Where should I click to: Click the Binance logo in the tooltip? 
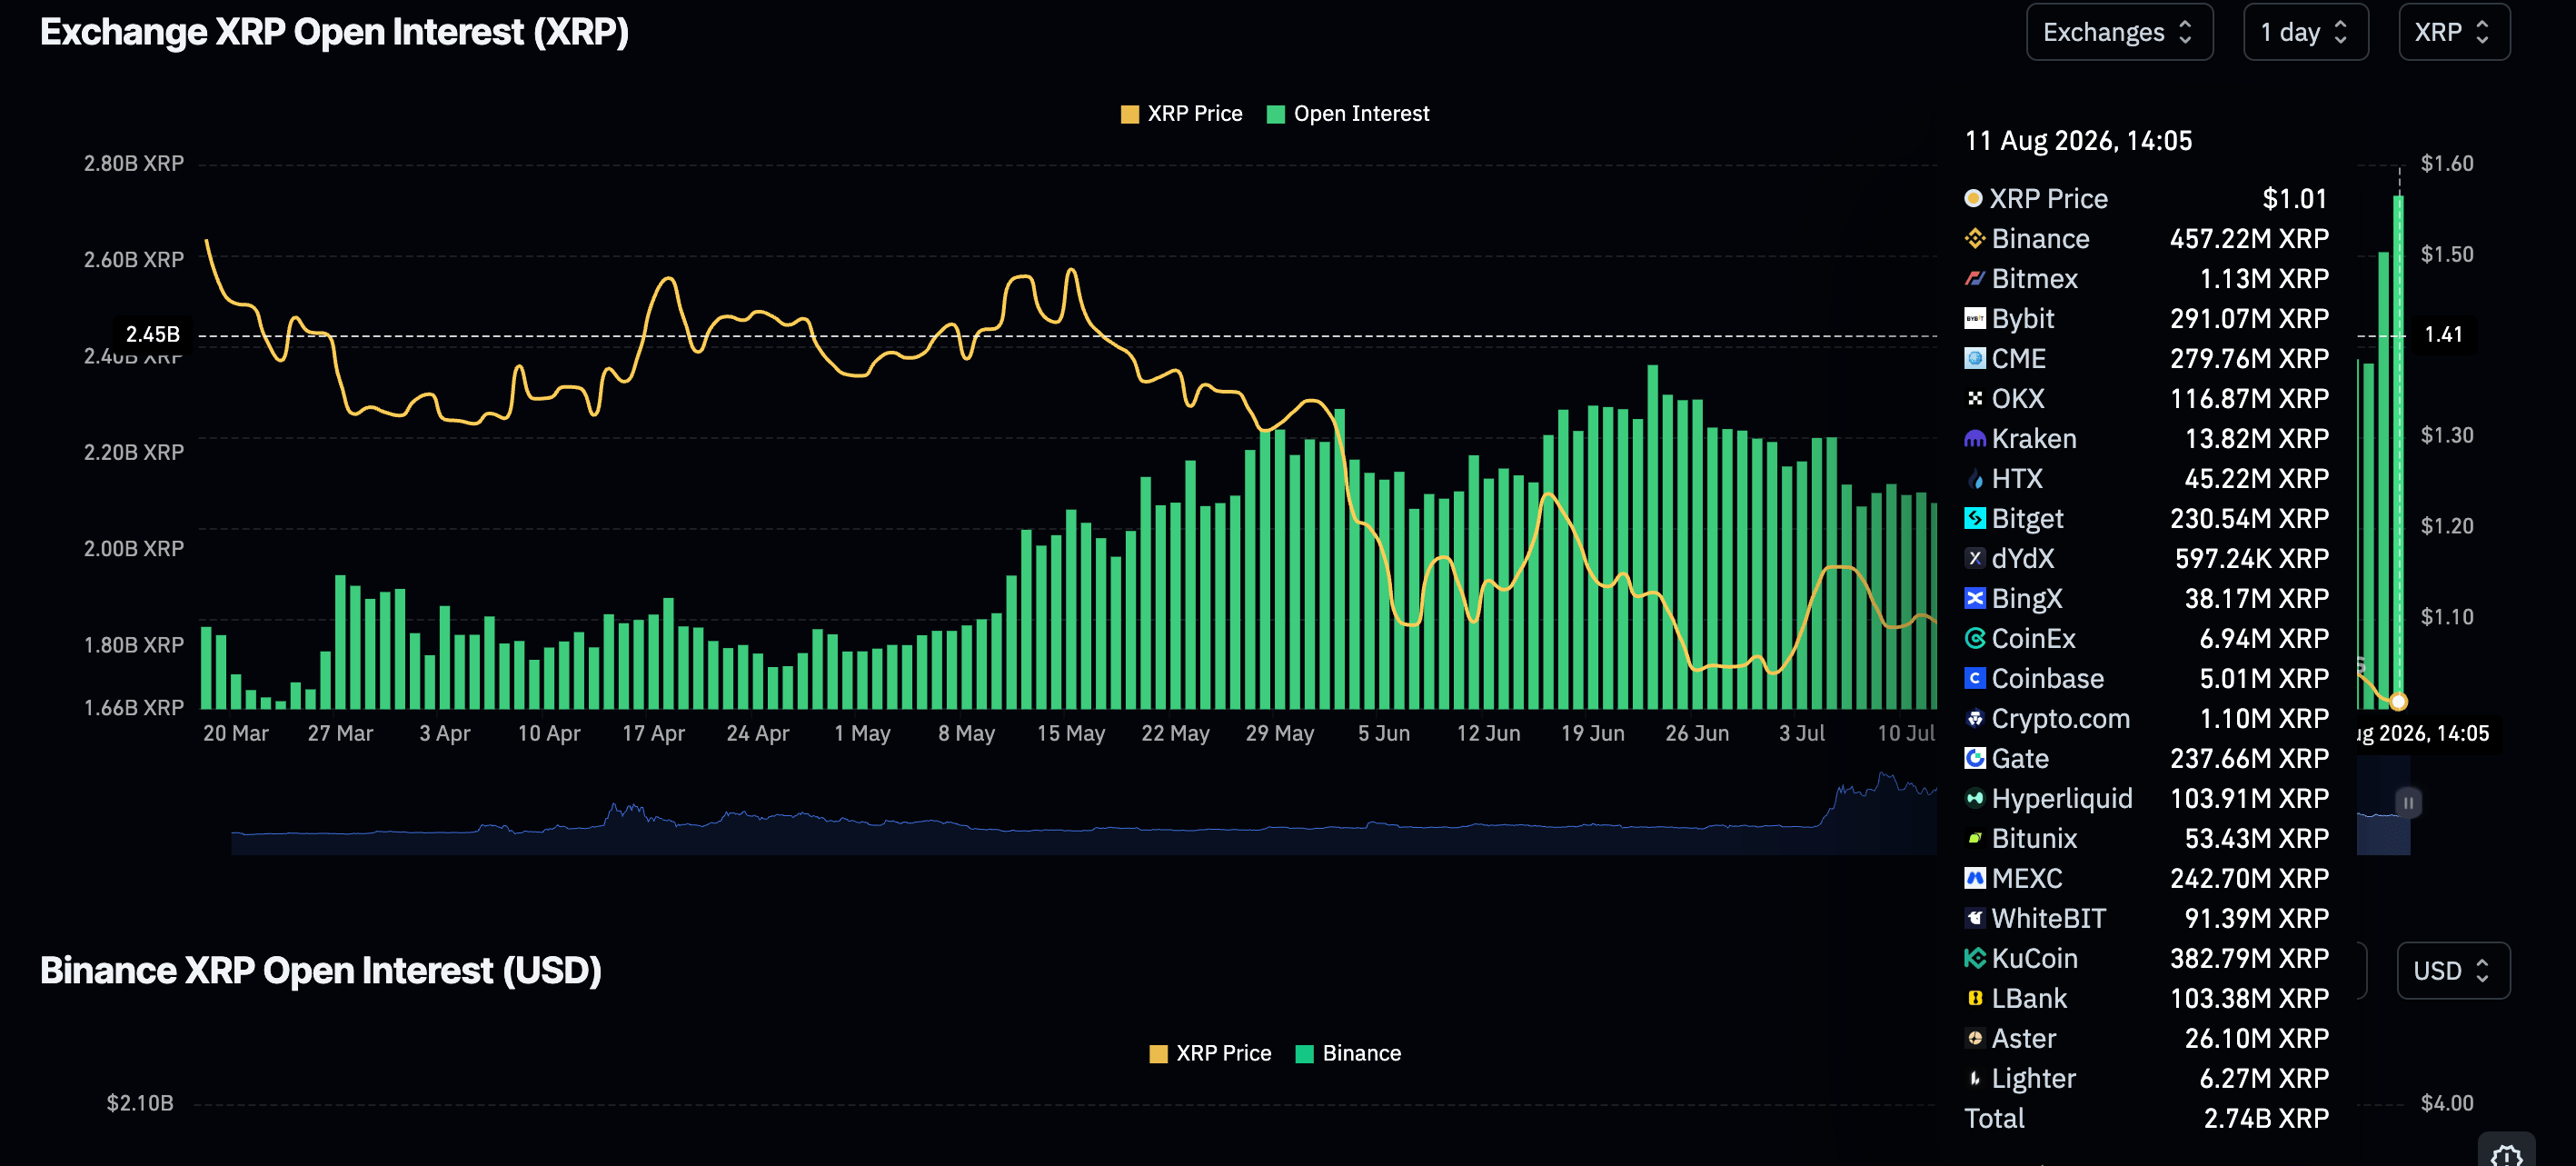coord(1974,238)
